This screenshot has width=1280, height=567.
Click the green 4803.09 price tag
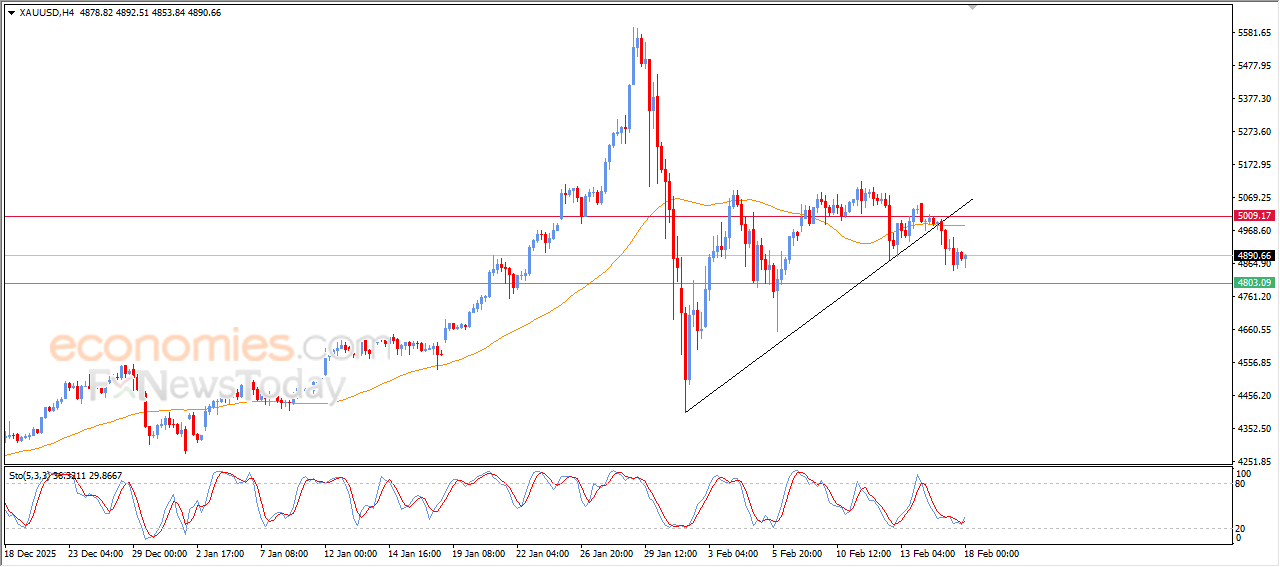1254,283
